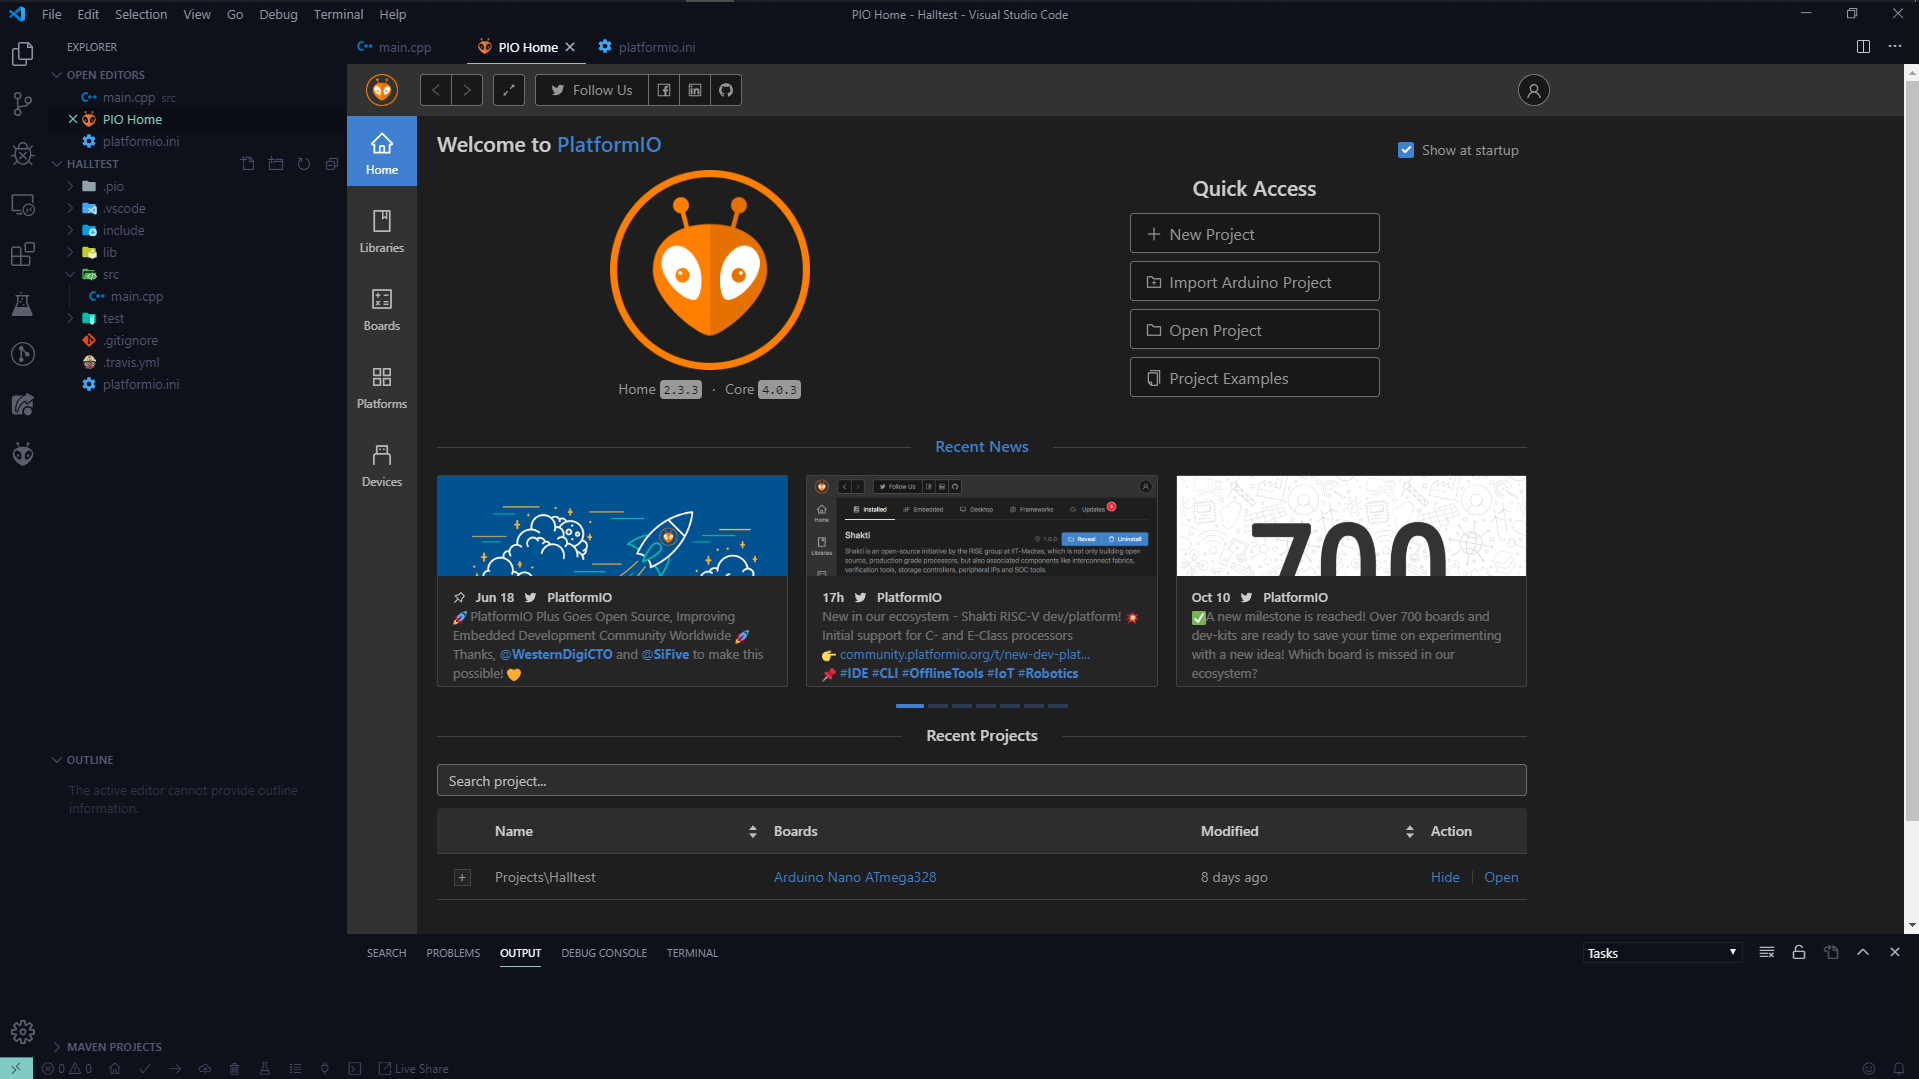The image size is (1919, 1079).
Task: Open the Source Control view in activity bar
Action: point(22,103)
